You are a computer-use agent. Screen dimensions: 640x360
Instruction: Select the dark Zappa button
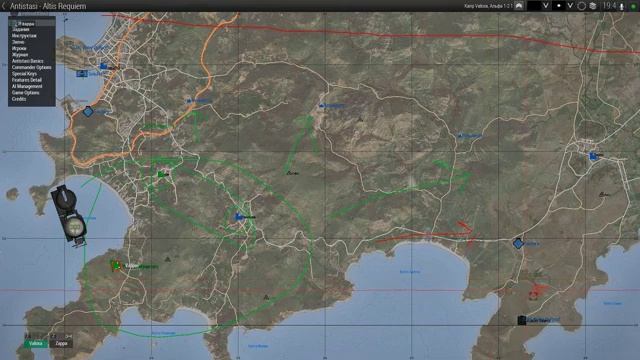tap(61, 344)
